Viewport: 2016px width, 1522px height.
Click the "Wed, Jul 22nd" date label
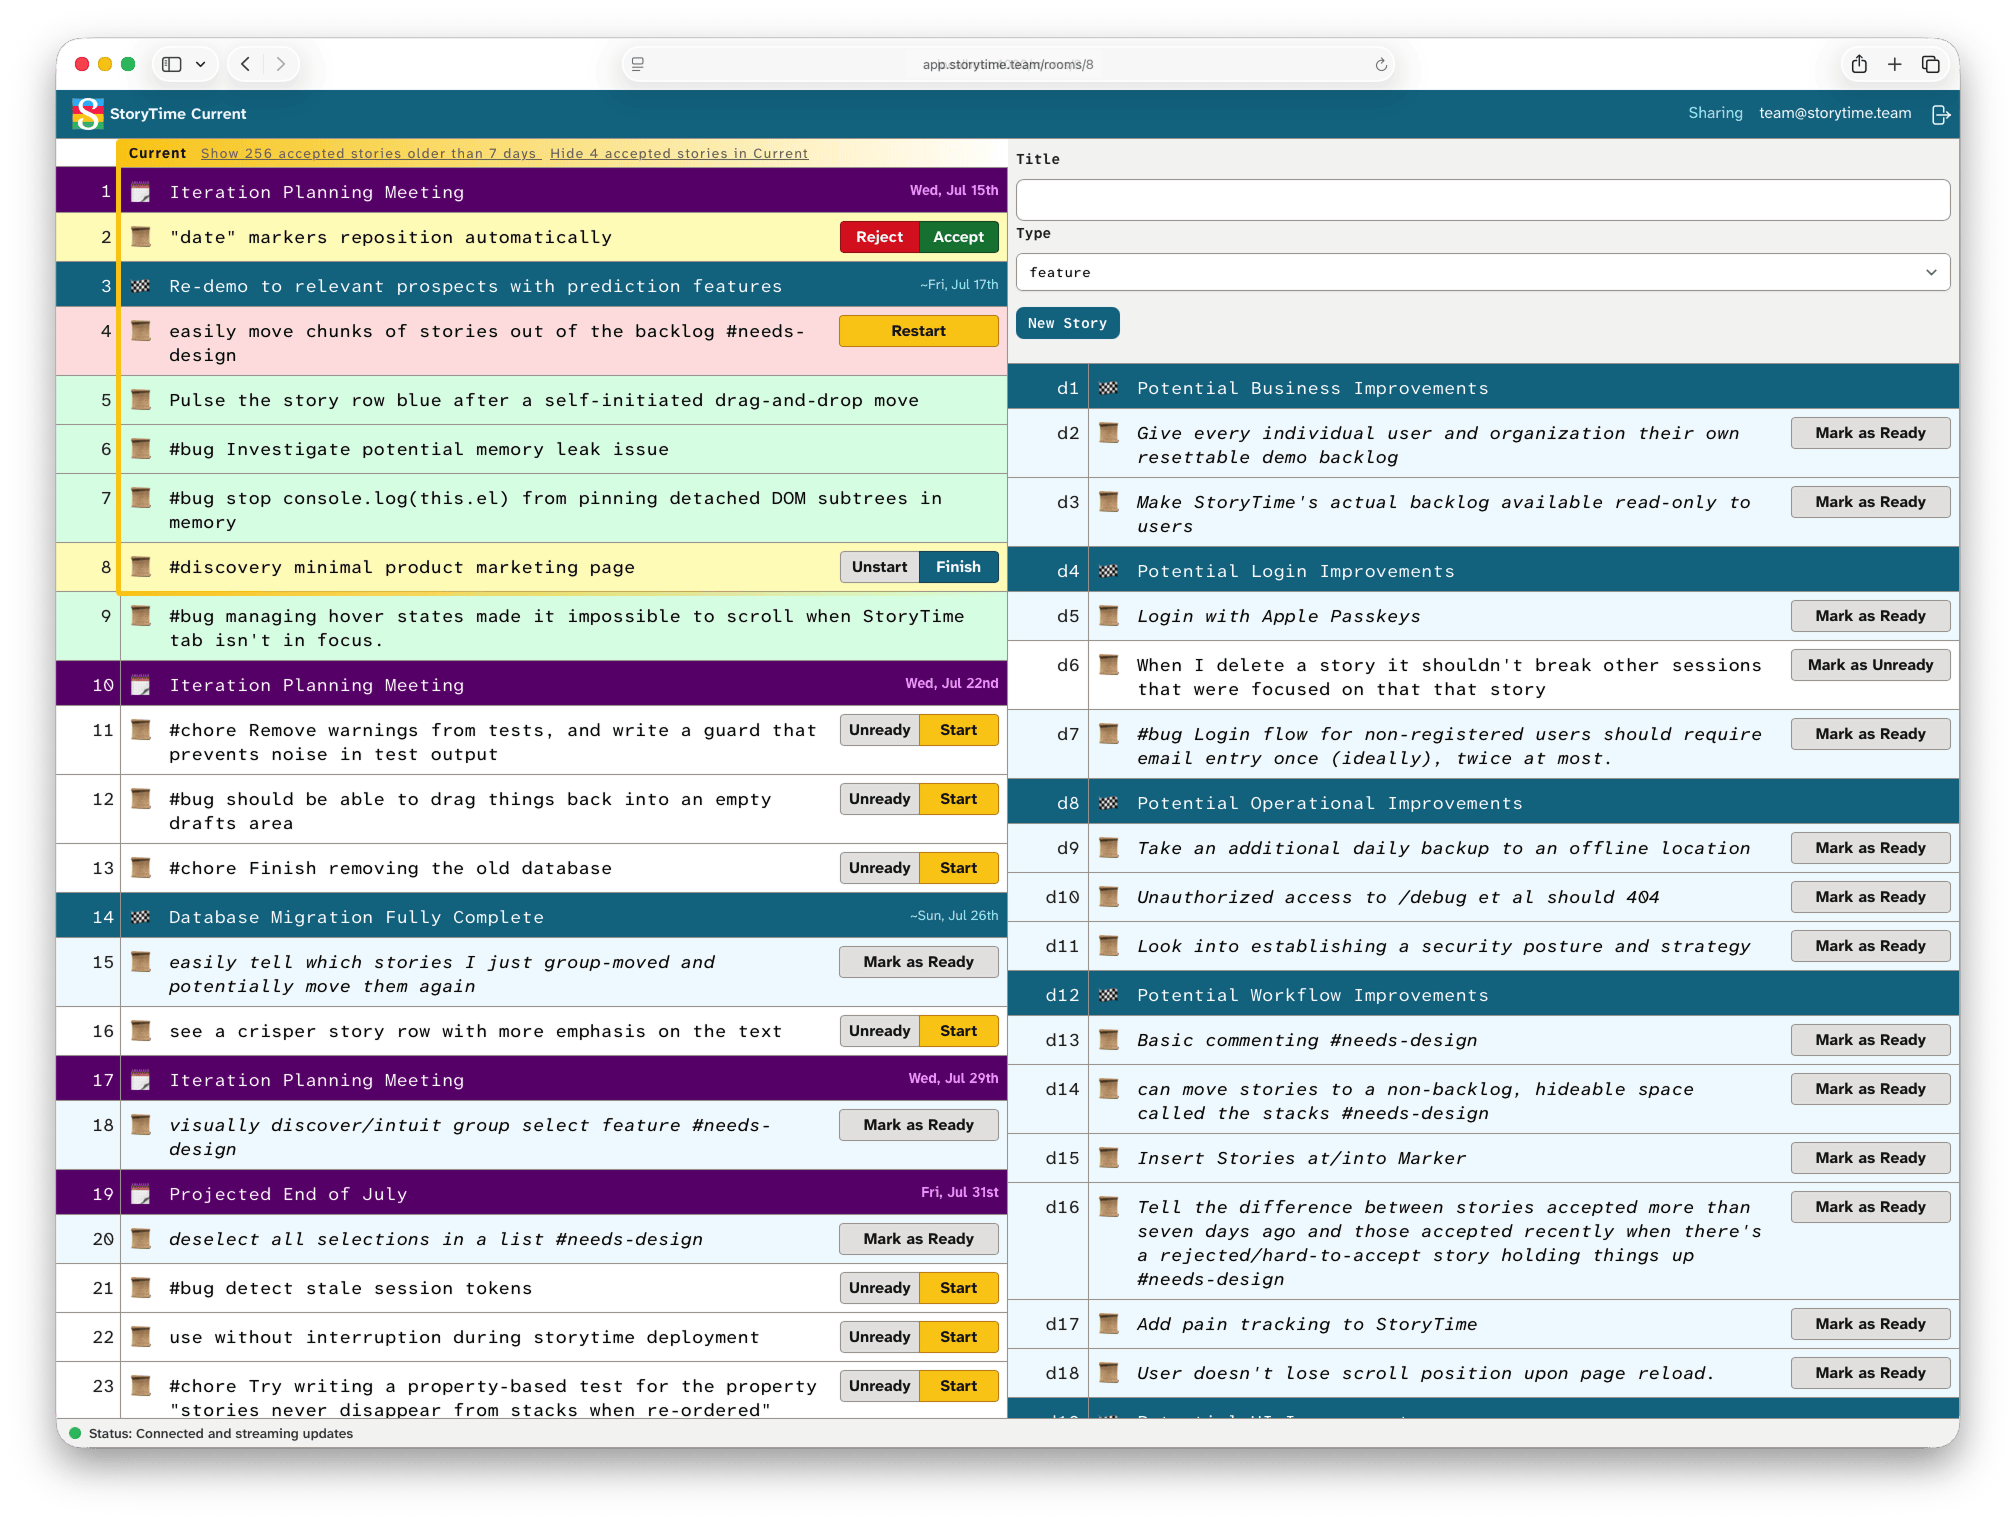951,683
